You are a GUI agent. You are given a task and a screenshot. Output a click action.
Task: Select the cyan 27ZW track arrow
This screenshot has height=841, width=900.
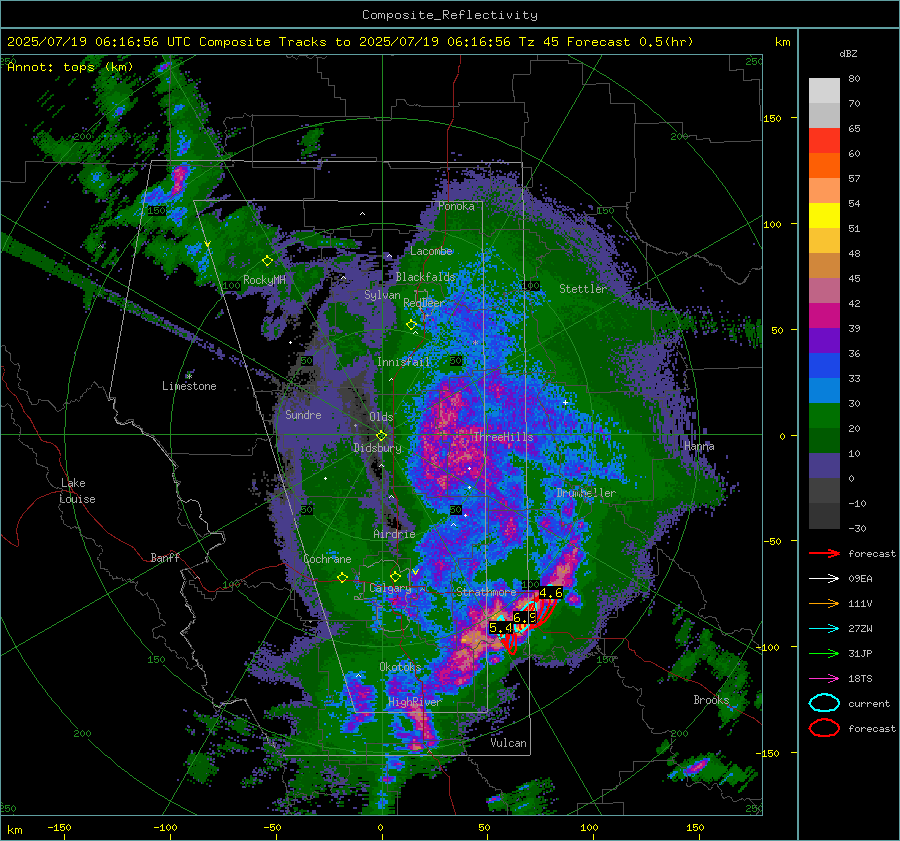click(824, 629)
